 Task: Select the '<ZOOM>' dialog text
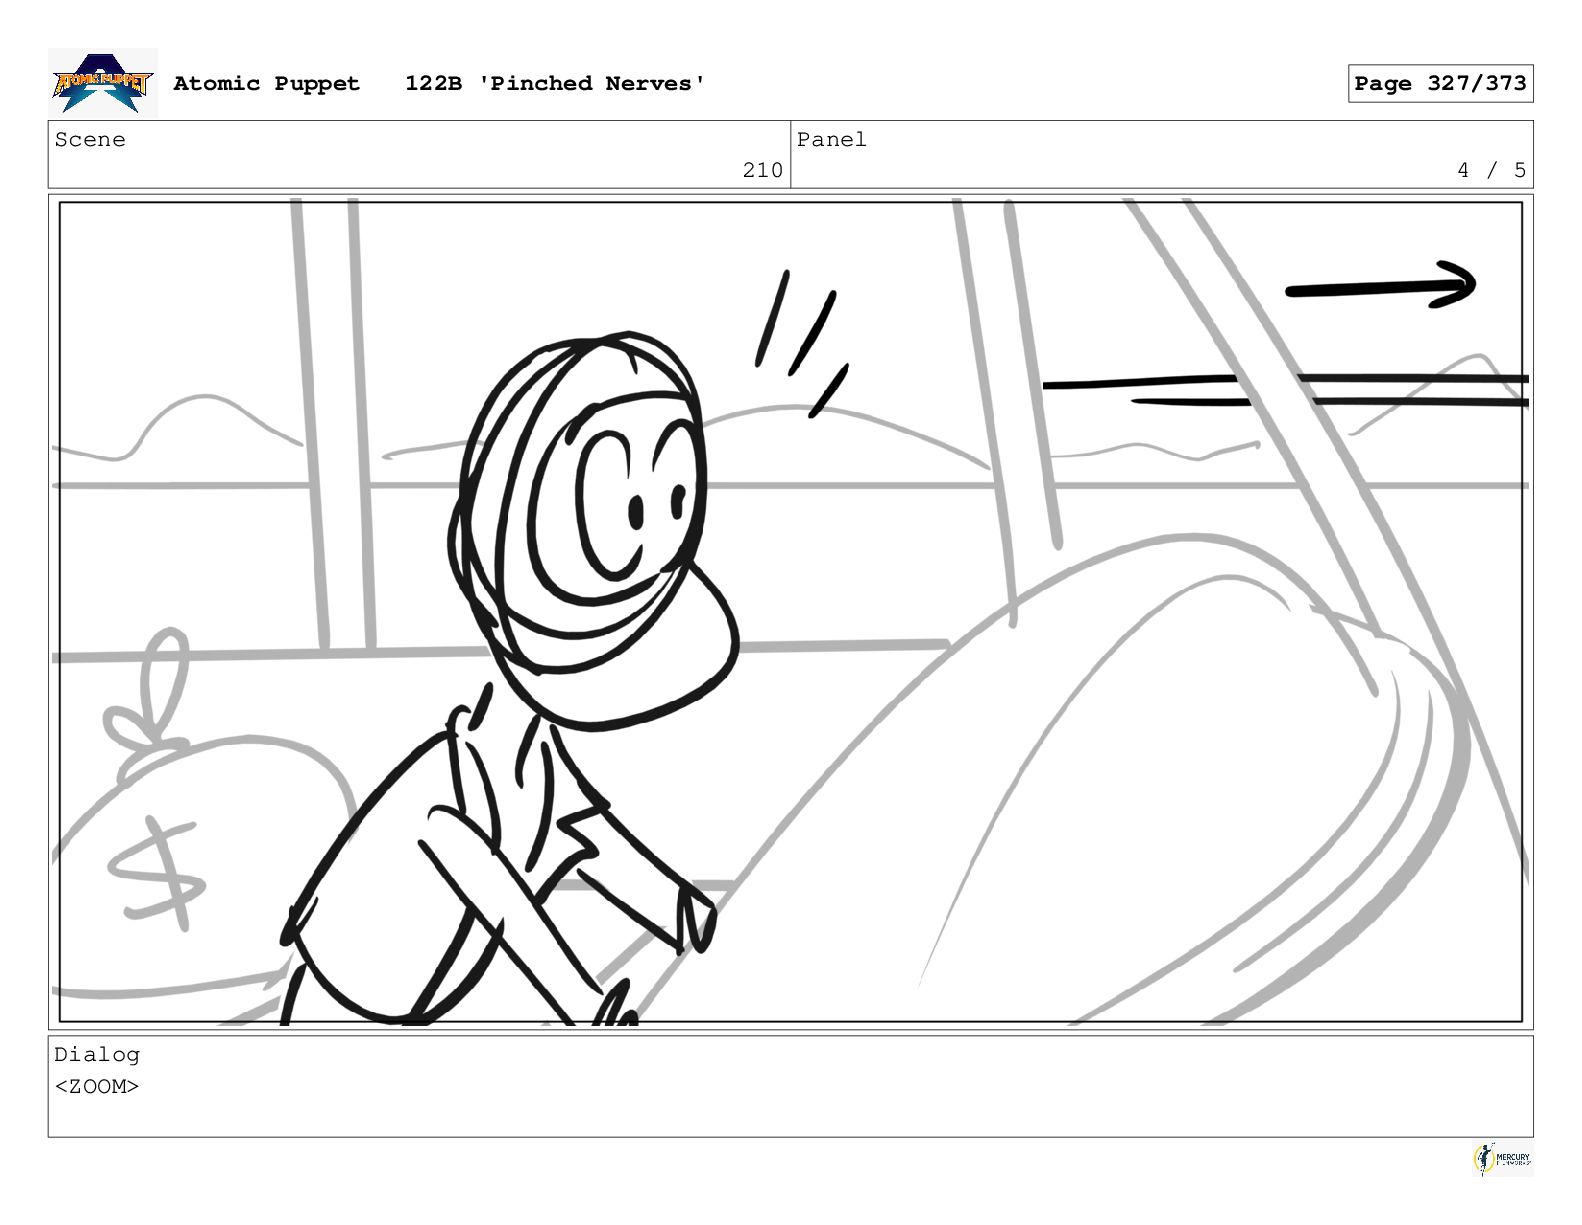(97, 1087)
